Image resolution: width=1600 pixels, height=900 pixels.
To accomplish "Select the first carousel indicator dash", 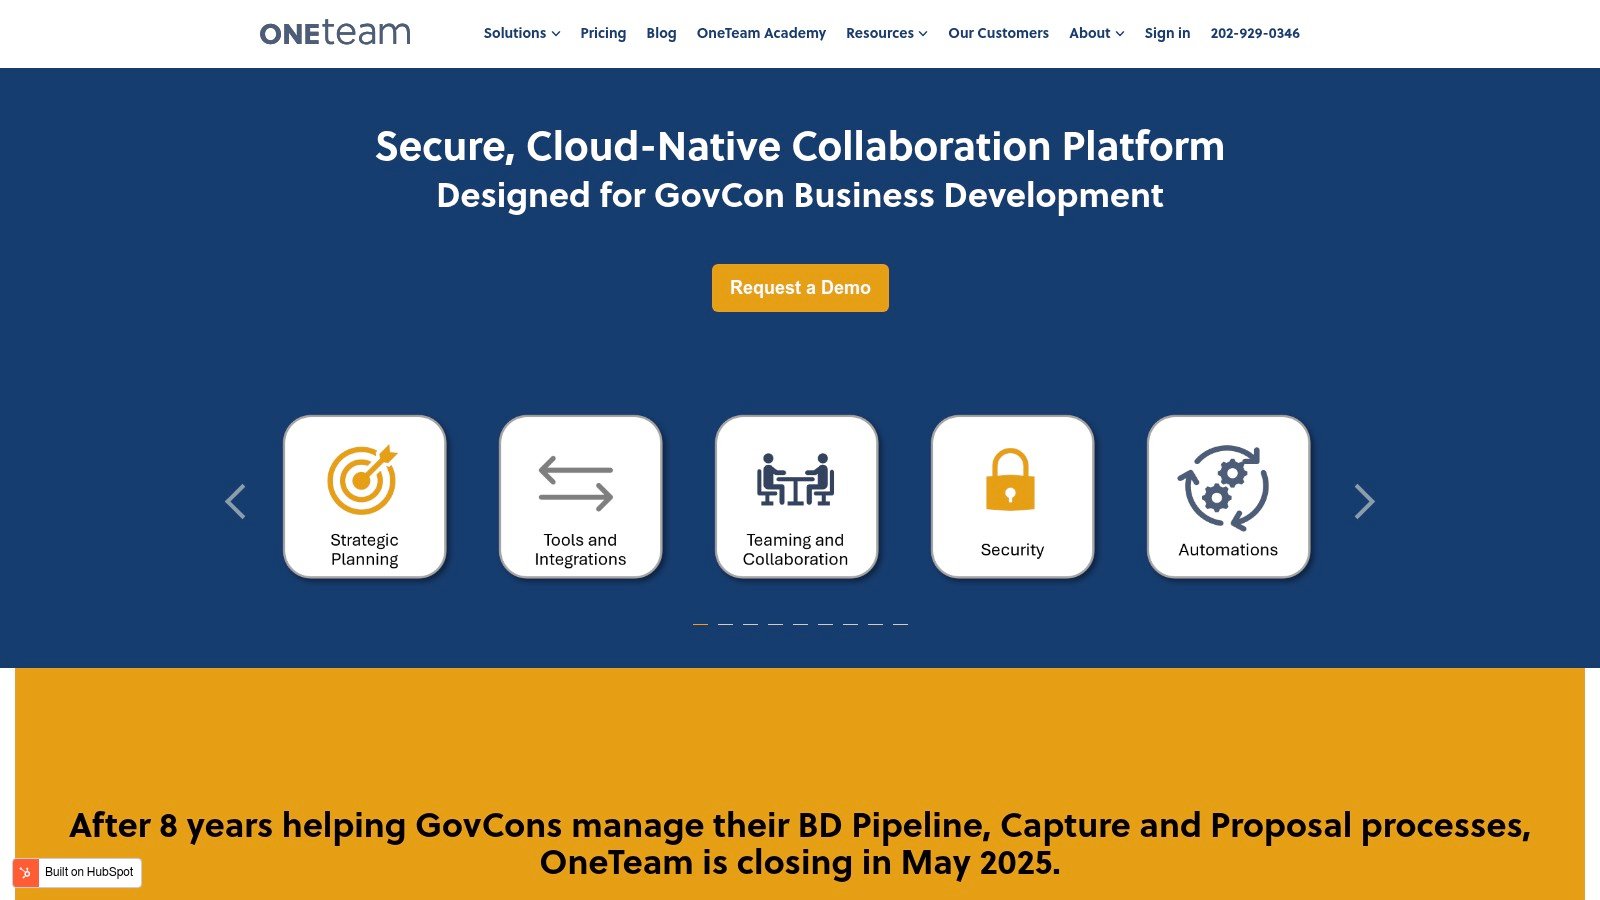I will pyautogui.click(x=700, y=624).
